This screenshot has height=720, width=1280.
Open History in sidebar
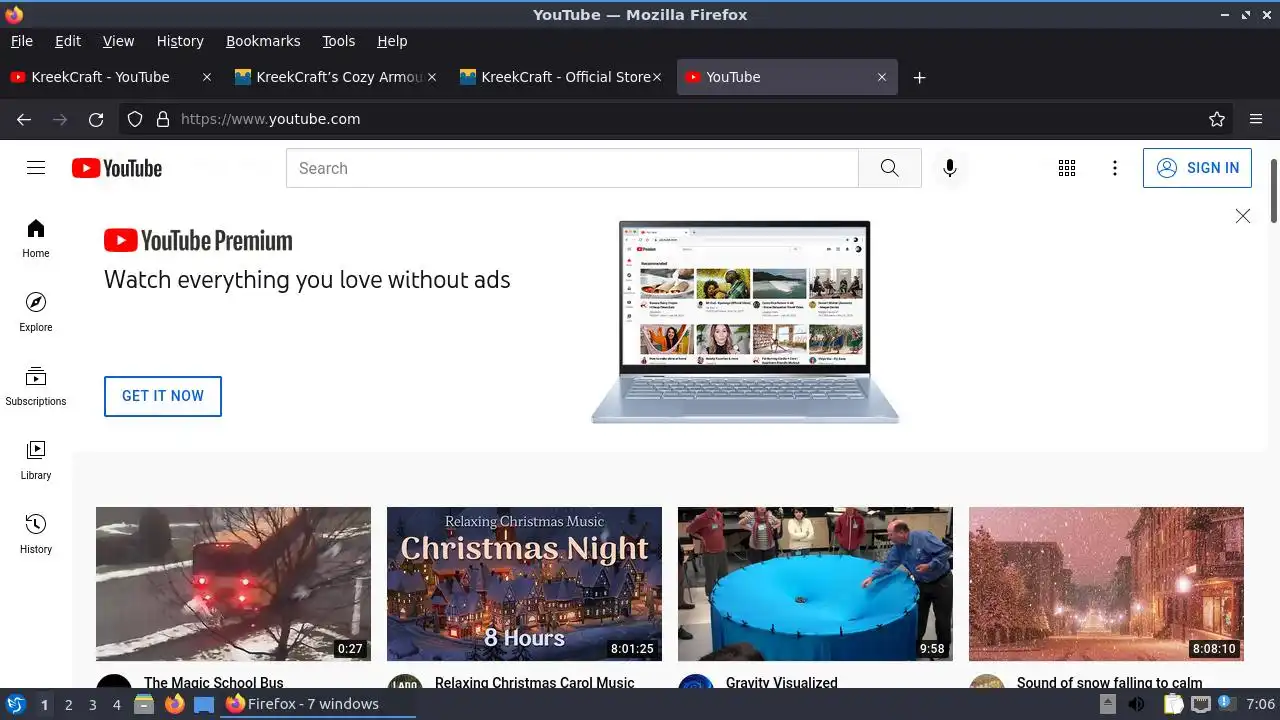point(36,534)
